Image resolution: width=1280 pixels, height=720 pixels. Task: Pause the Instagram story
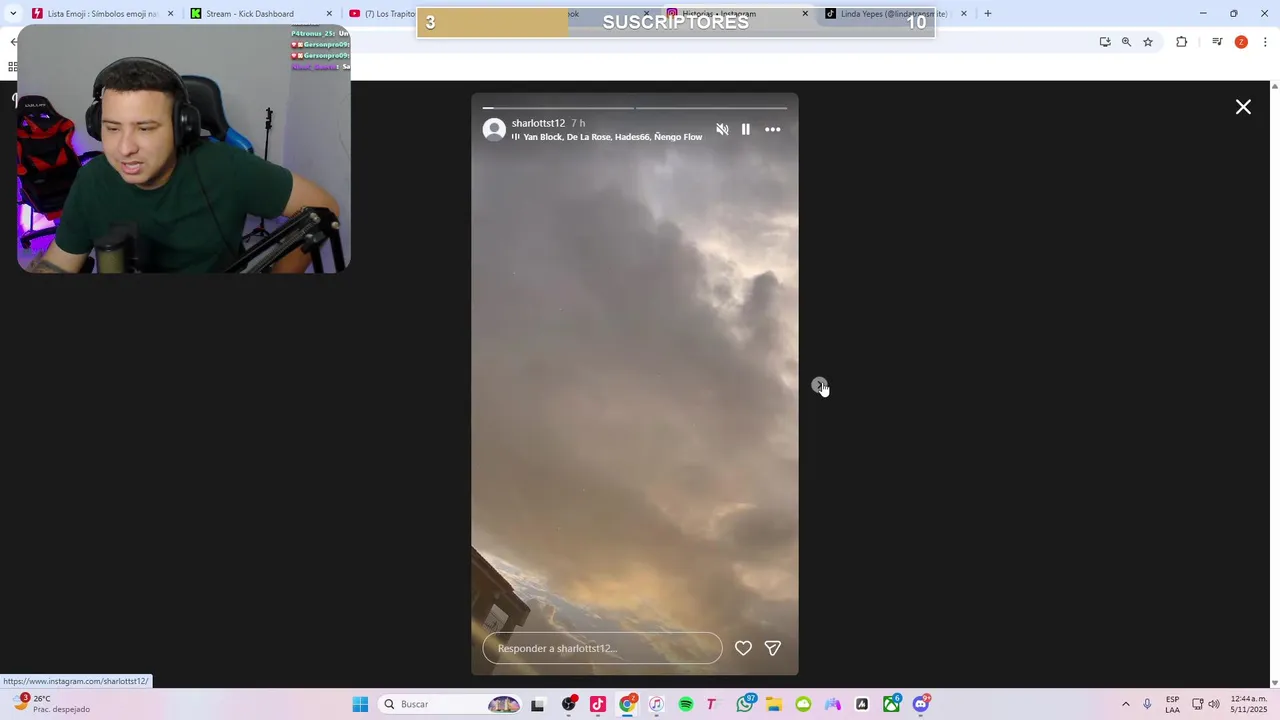(x=746, y=129)
